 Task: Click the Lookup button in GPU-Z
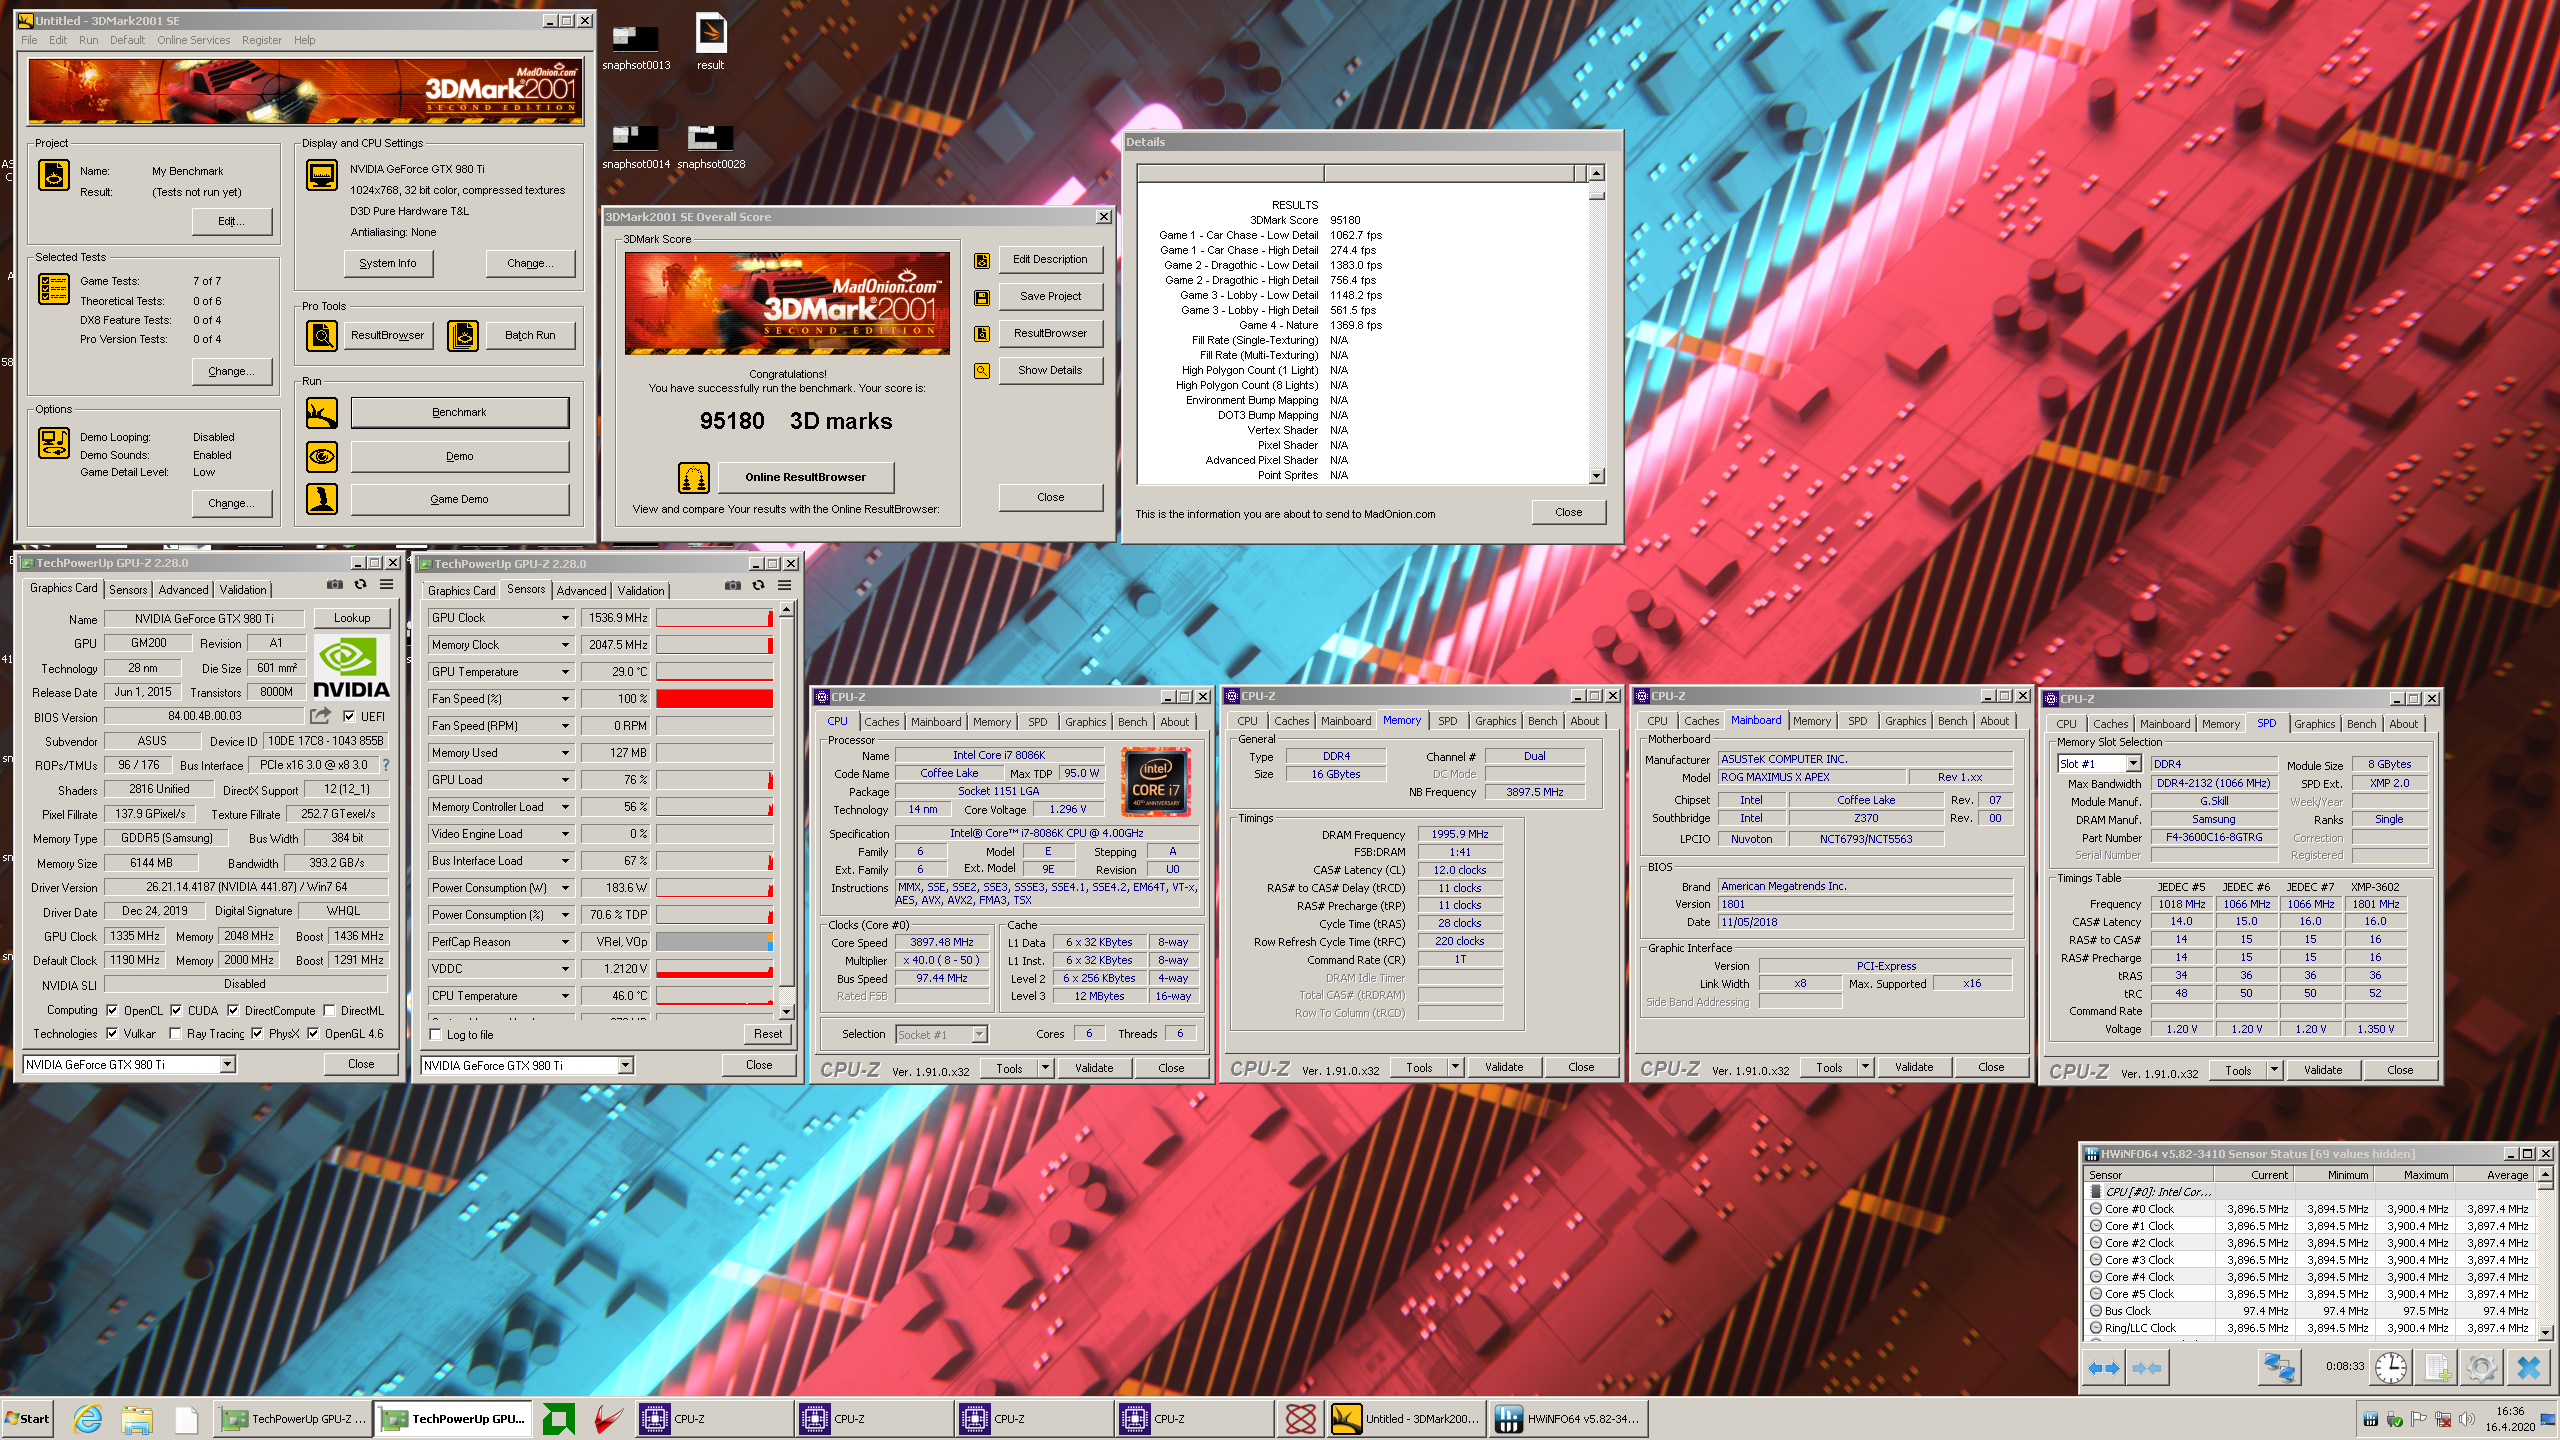pyautogui.click(x=352, y=618)
